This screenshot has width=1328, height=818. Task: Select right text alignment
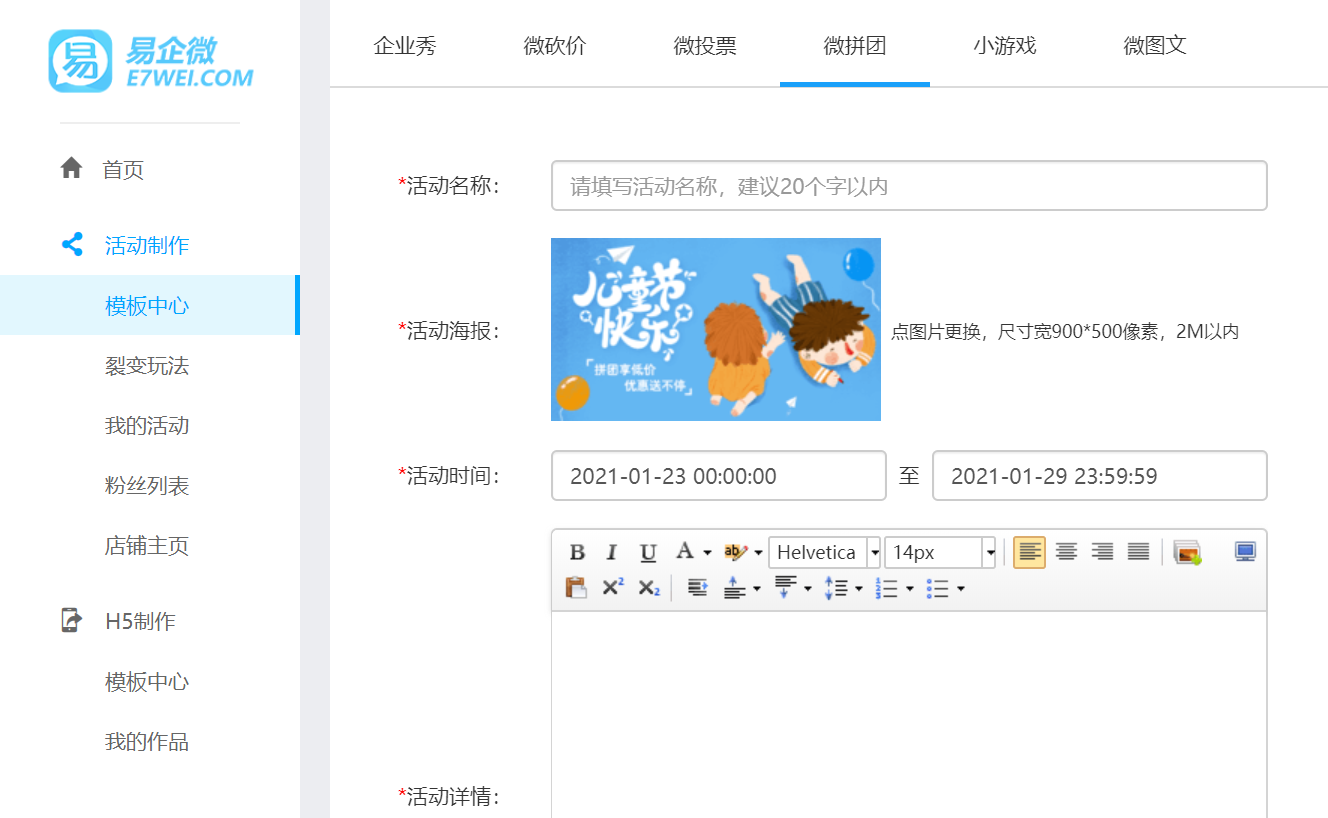[x=1102, y=551]
